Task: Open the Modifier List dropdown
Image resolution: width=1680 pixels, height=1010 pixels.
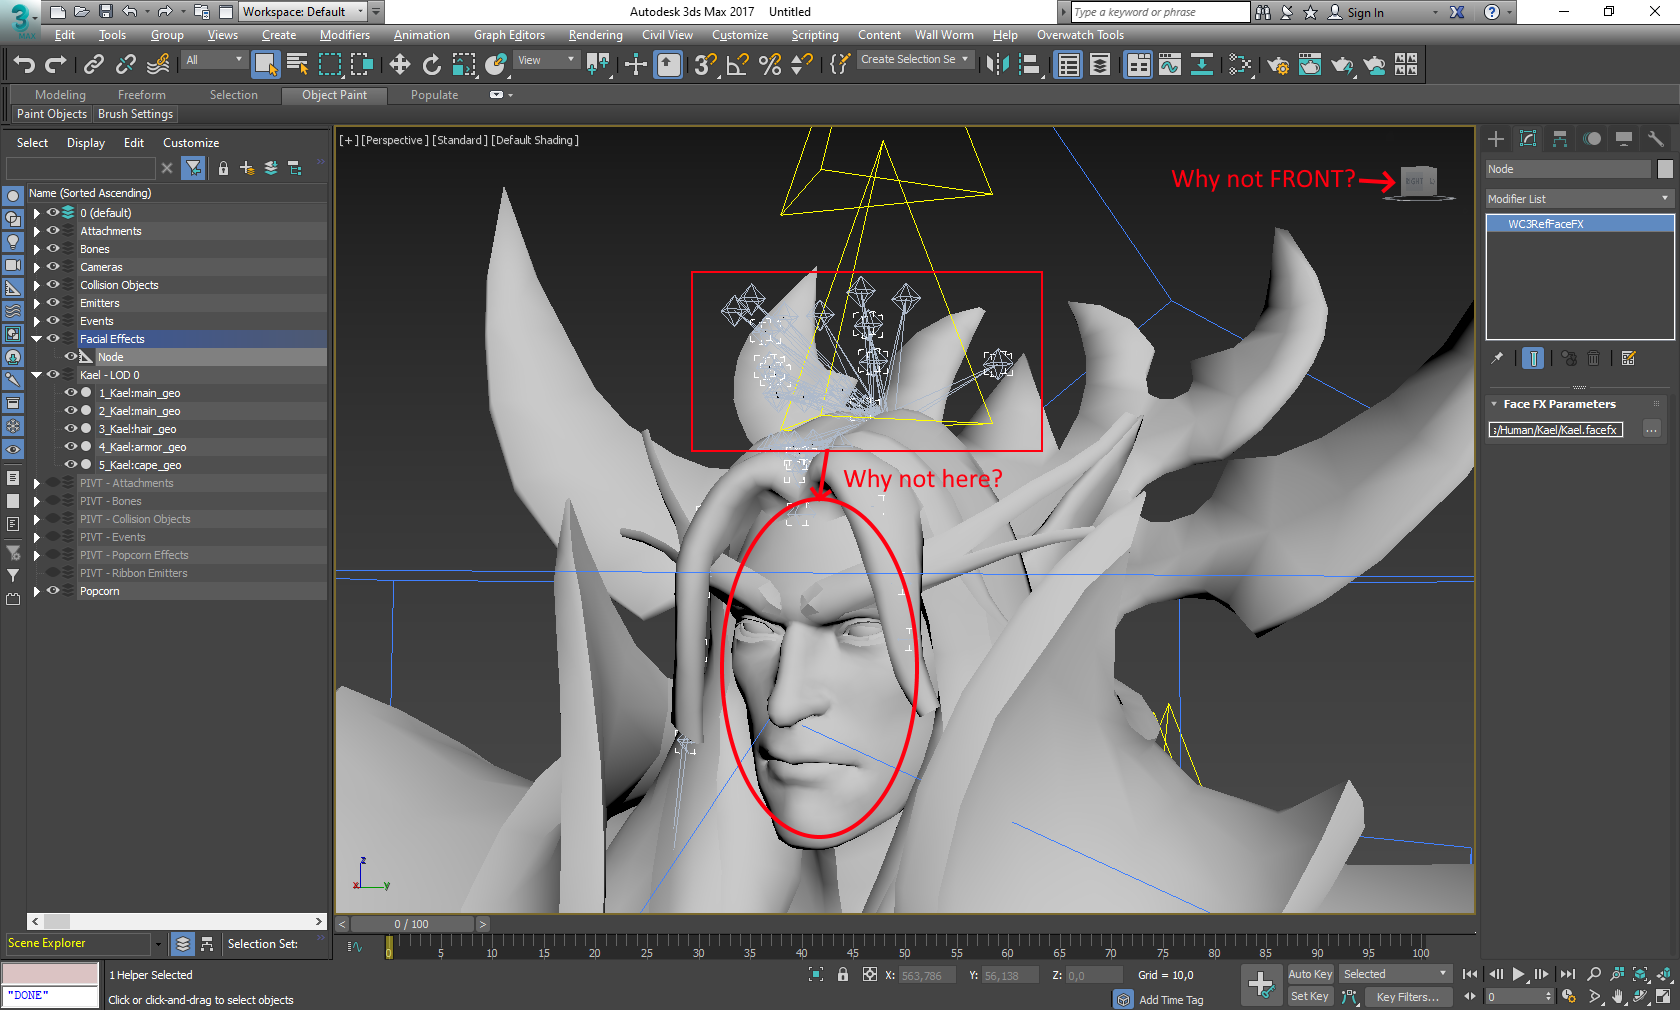Action: pos(1579,199)
